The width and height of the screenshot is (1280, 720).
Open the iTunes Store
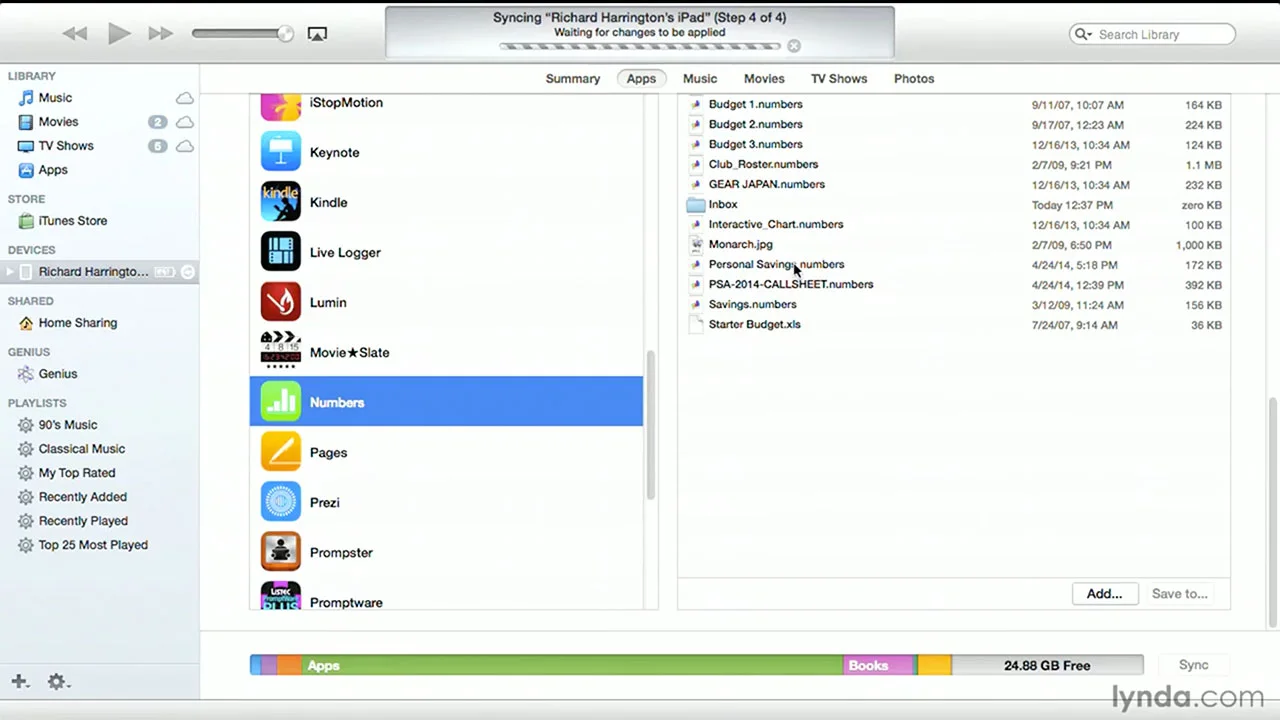click(x=72, y=221)
